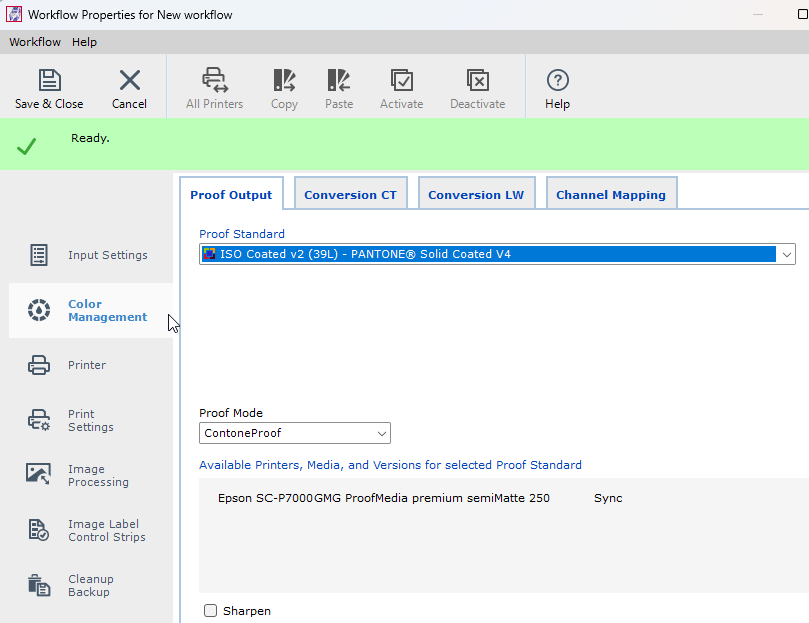
Task: Open the Workflow menu
Action: pos(34,41)
